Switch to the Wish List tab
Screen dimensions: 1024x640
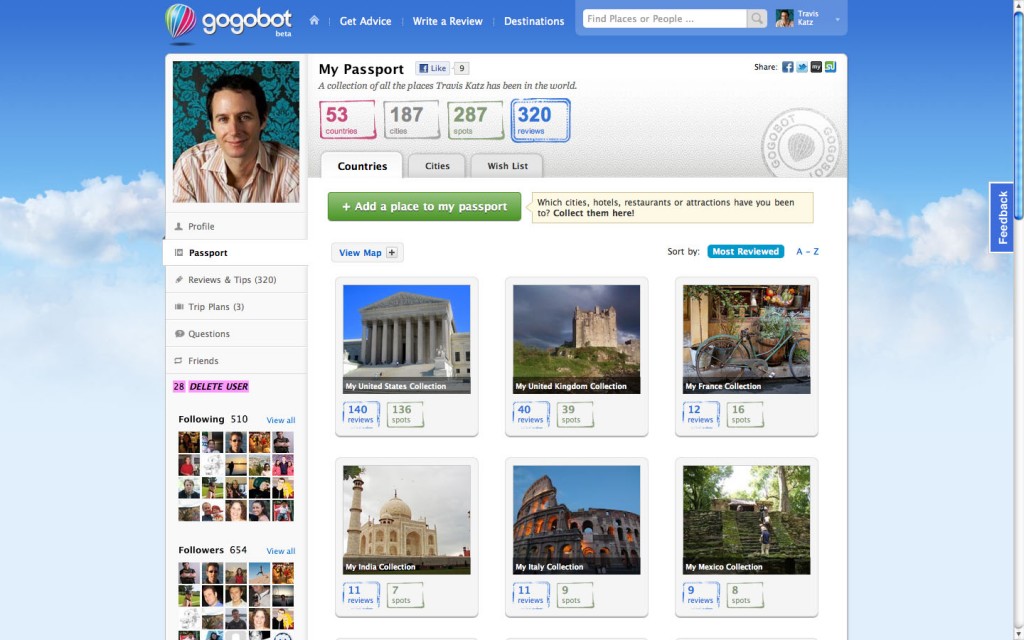507,166
